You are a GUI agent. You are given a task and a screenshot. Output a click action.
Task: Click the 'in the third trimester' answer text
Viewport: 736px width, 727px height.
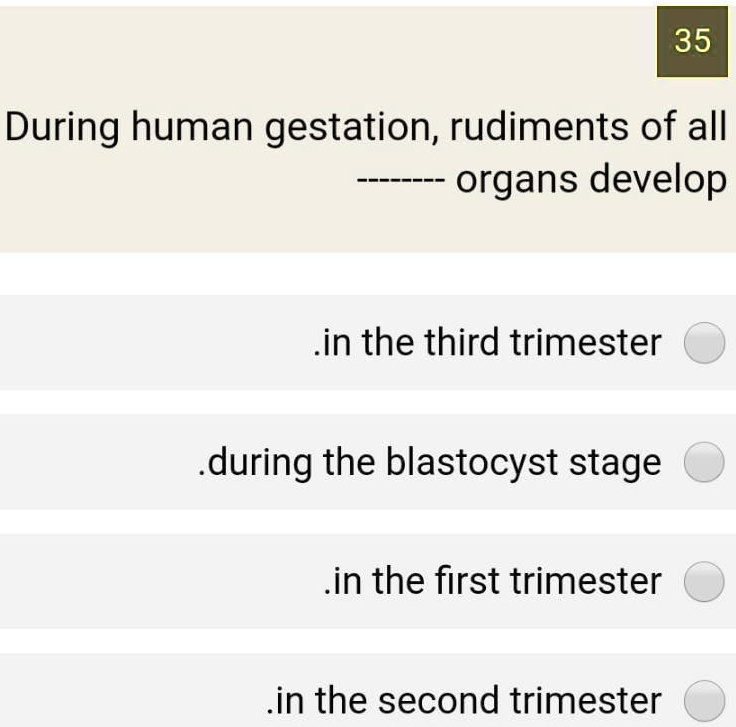click(x=487, y=343)
